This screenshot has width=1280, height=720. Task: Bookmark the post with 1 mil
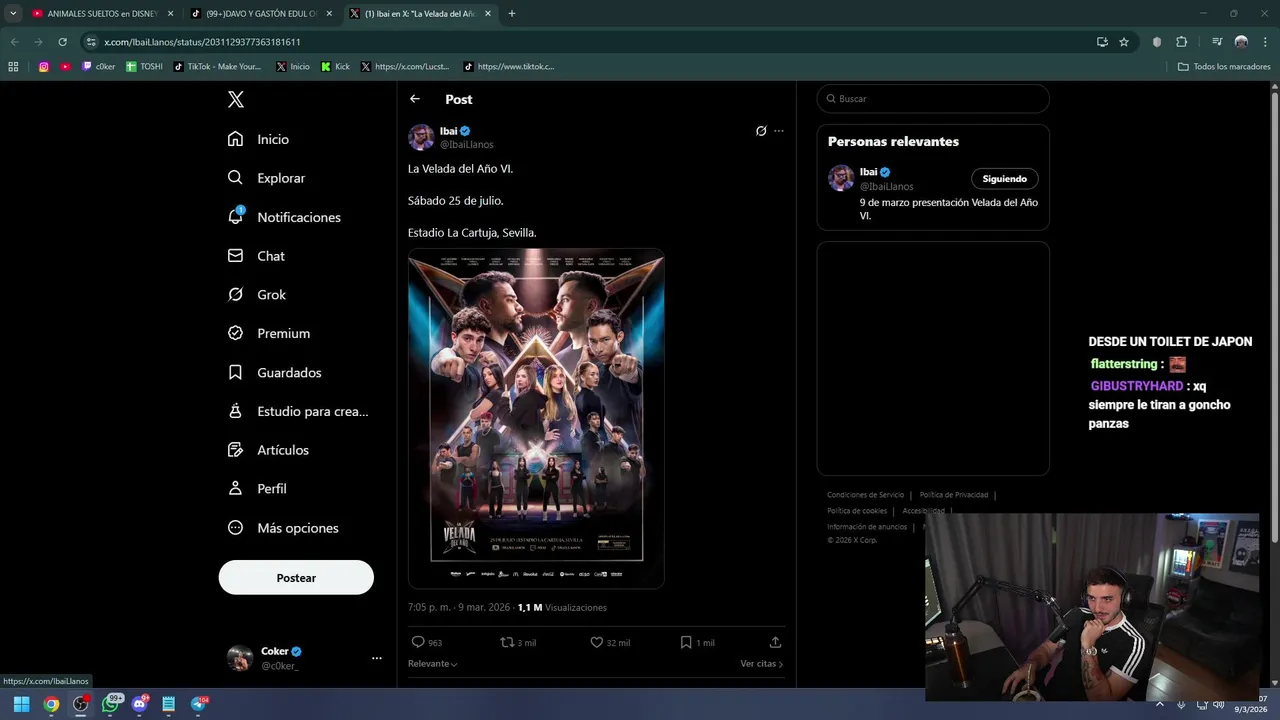tap(686, 642)
